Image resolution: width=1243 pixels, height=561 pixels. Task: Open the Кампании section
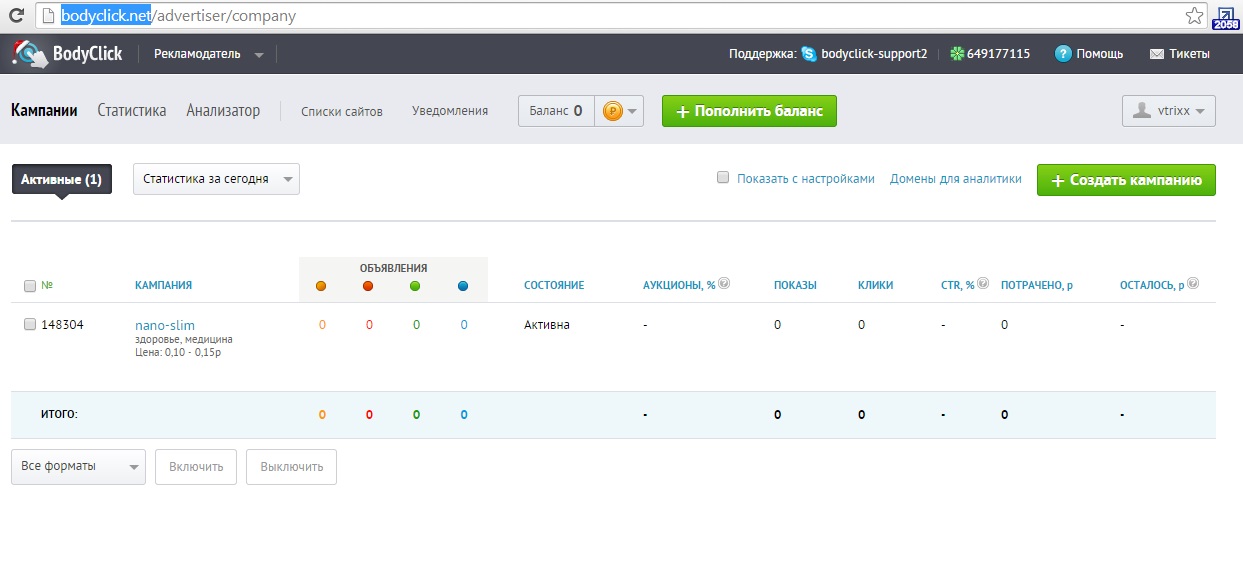tap(44, 111)
